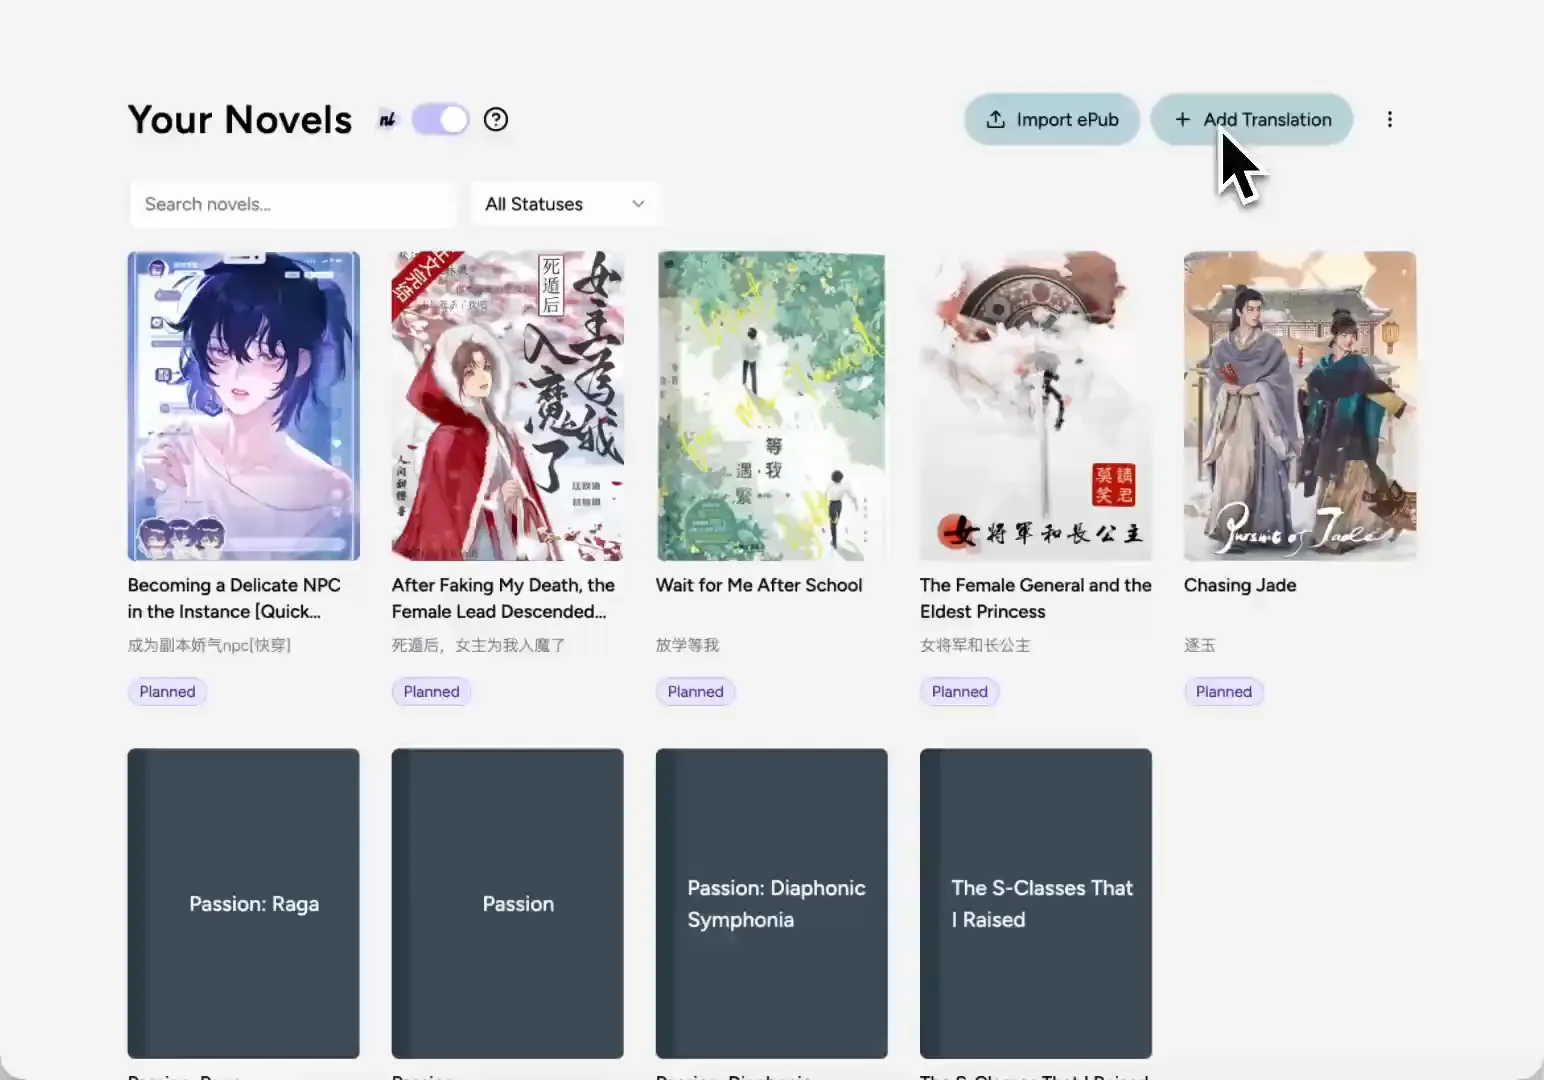
Task: Open The S-Classes That I Raised card
Action: tap(1036, 904)
